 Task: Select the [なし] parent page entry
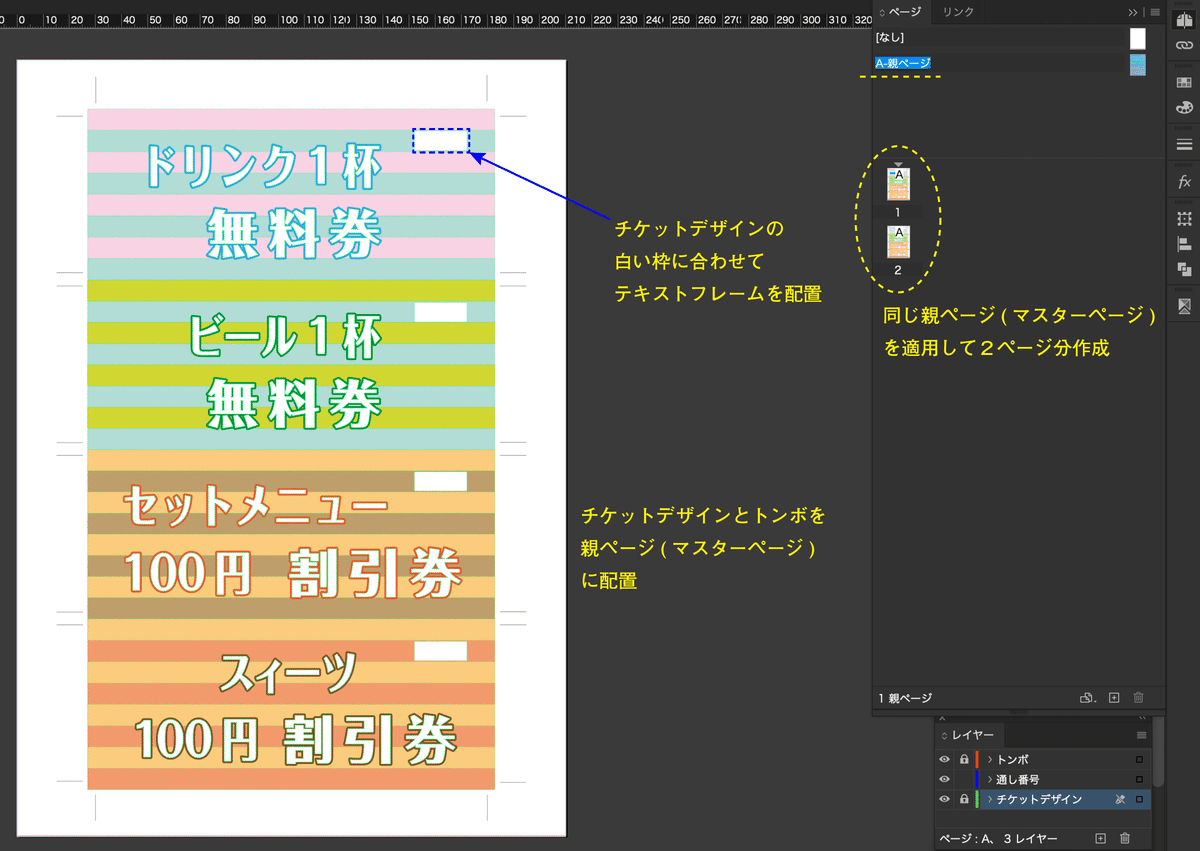click(890, 38)
